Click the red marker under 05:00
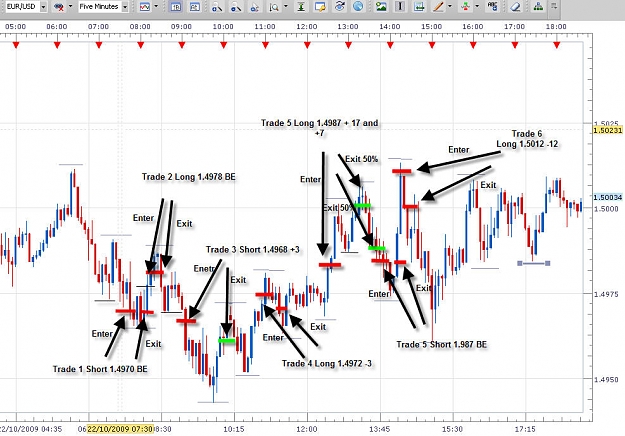This screenshot has width=625, height=436. pyautogui.click(x=16, y=45)
